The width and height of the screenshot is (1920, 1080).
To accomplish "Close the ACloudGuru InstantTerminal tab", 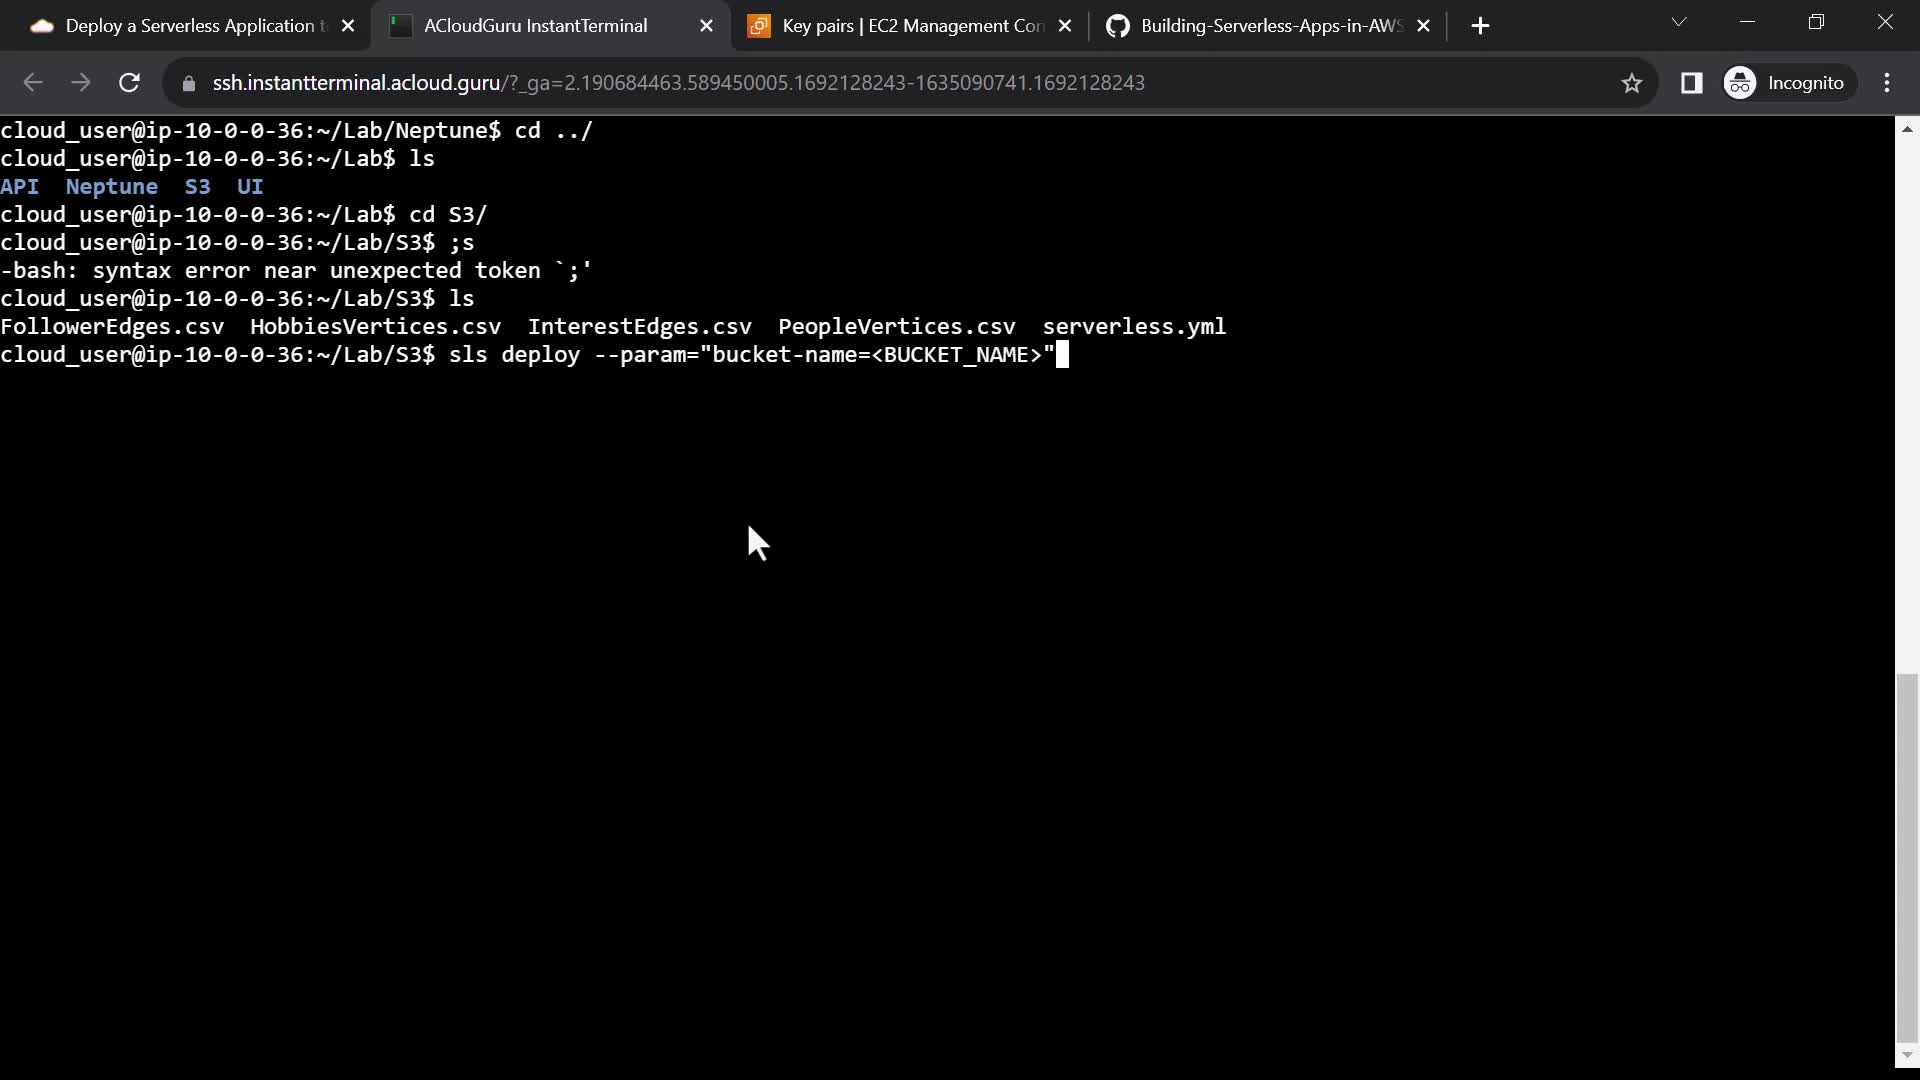I will [x=706, y=26].
